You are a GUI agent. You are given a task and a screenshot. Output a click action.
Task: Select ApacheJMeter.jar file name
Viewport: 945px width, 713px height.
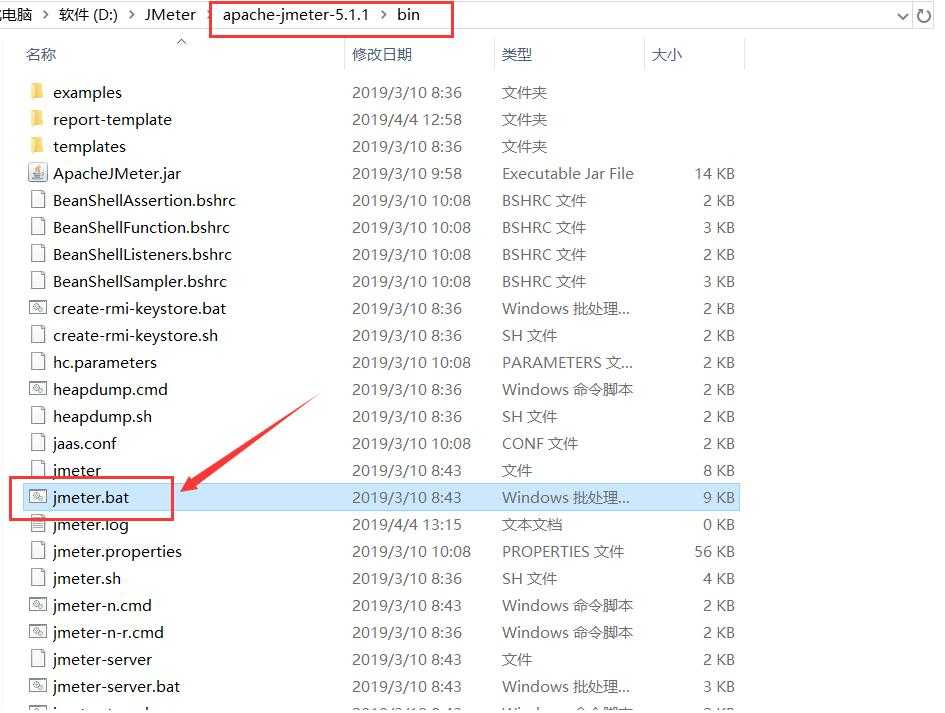click(x=117, y=174)
